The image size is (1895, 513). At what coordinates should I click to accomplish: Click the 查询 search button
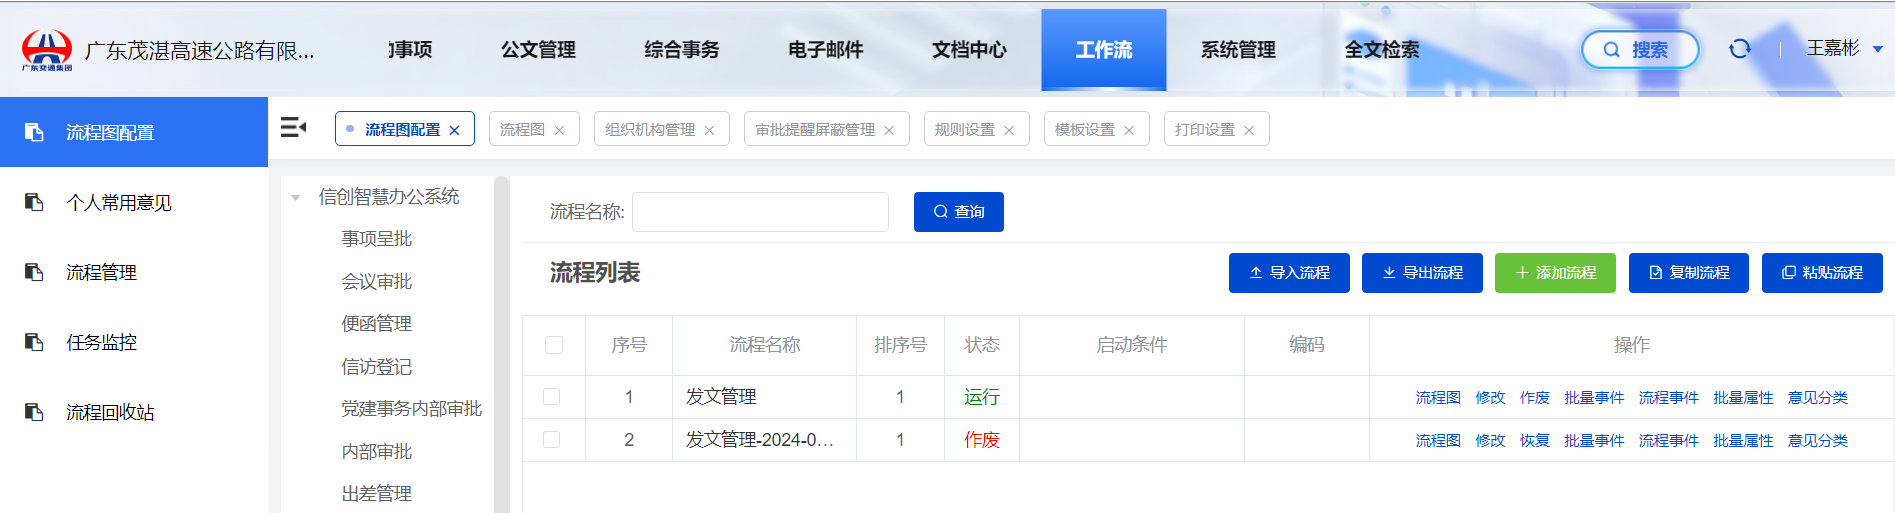click(959, 212)
